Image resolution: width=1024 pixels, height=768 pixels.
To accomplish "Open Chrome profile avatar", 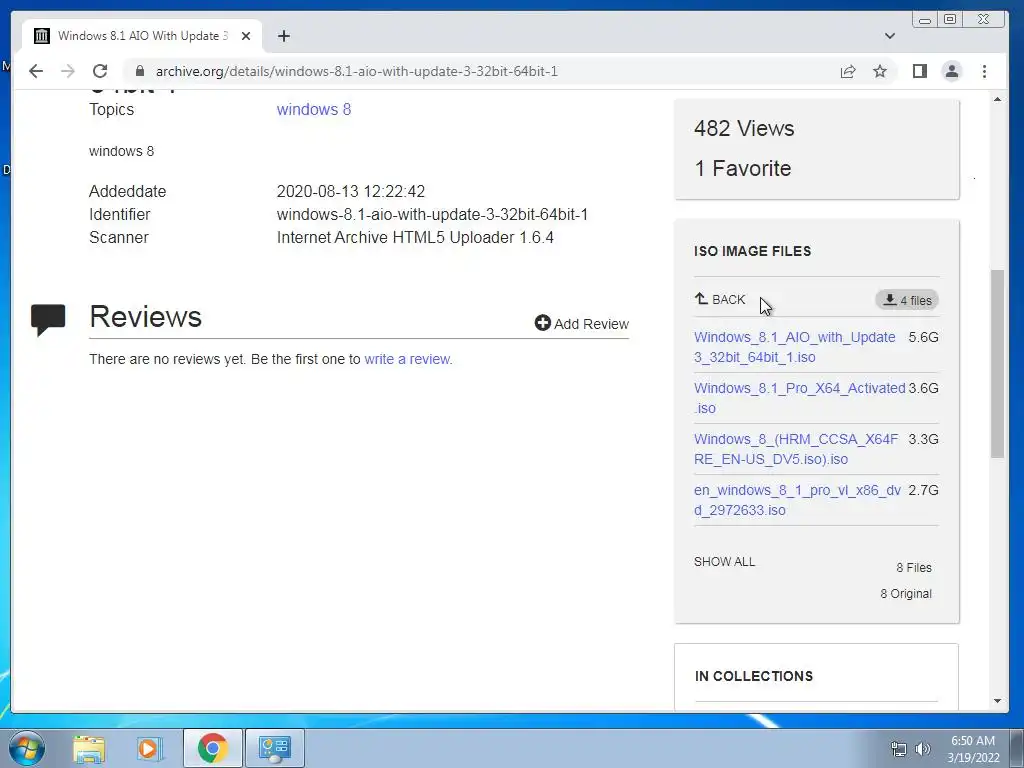I will click(952, 71).
